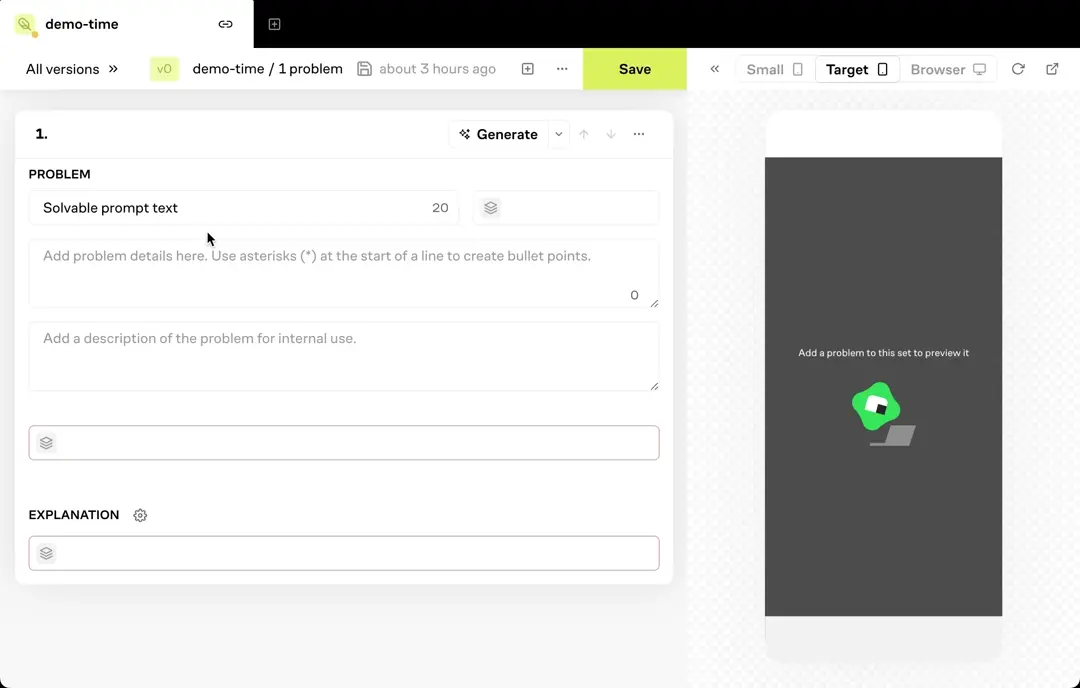
Task: Click the save disk icon near timestamp
Action: click(364, 69)
